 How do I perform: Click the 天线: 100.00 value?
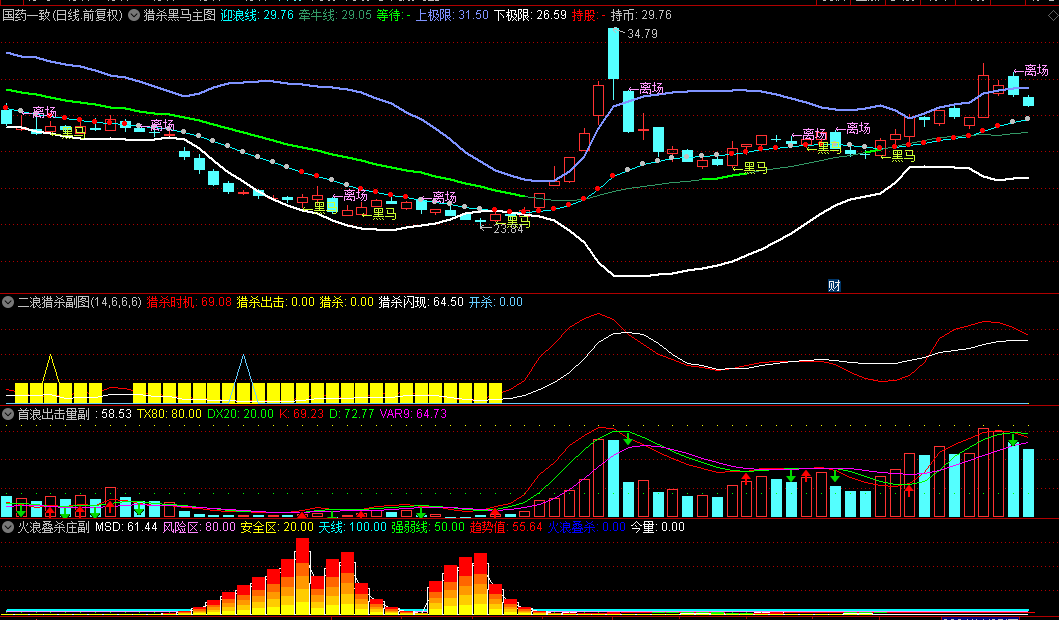tap(353, 527)
